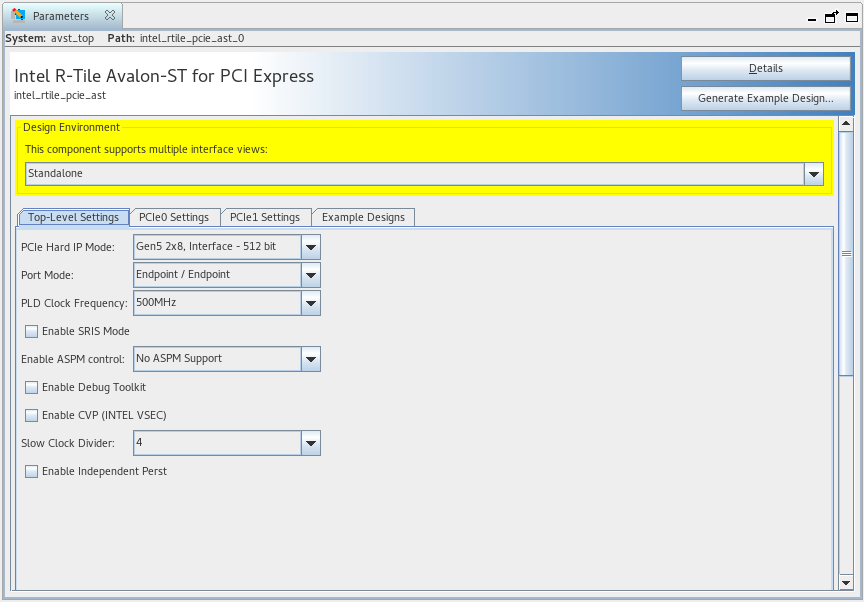Click the system name avst_top

(x=72, y=38)
